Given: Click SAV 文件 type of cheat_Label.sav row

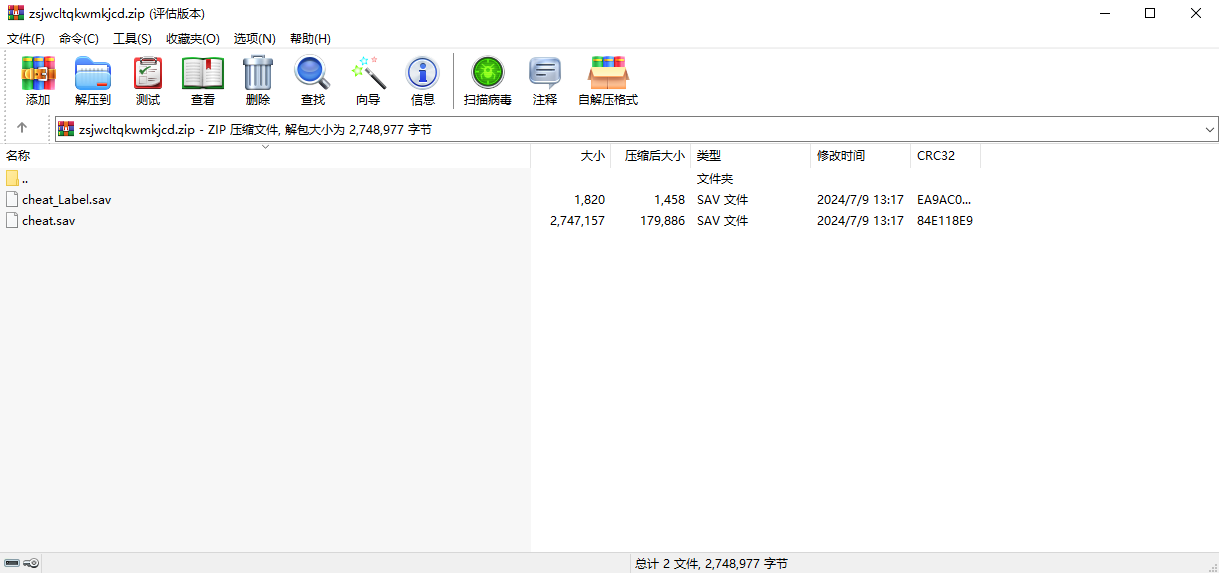Looking at the screenshot, I should click(x=722, y=200).
